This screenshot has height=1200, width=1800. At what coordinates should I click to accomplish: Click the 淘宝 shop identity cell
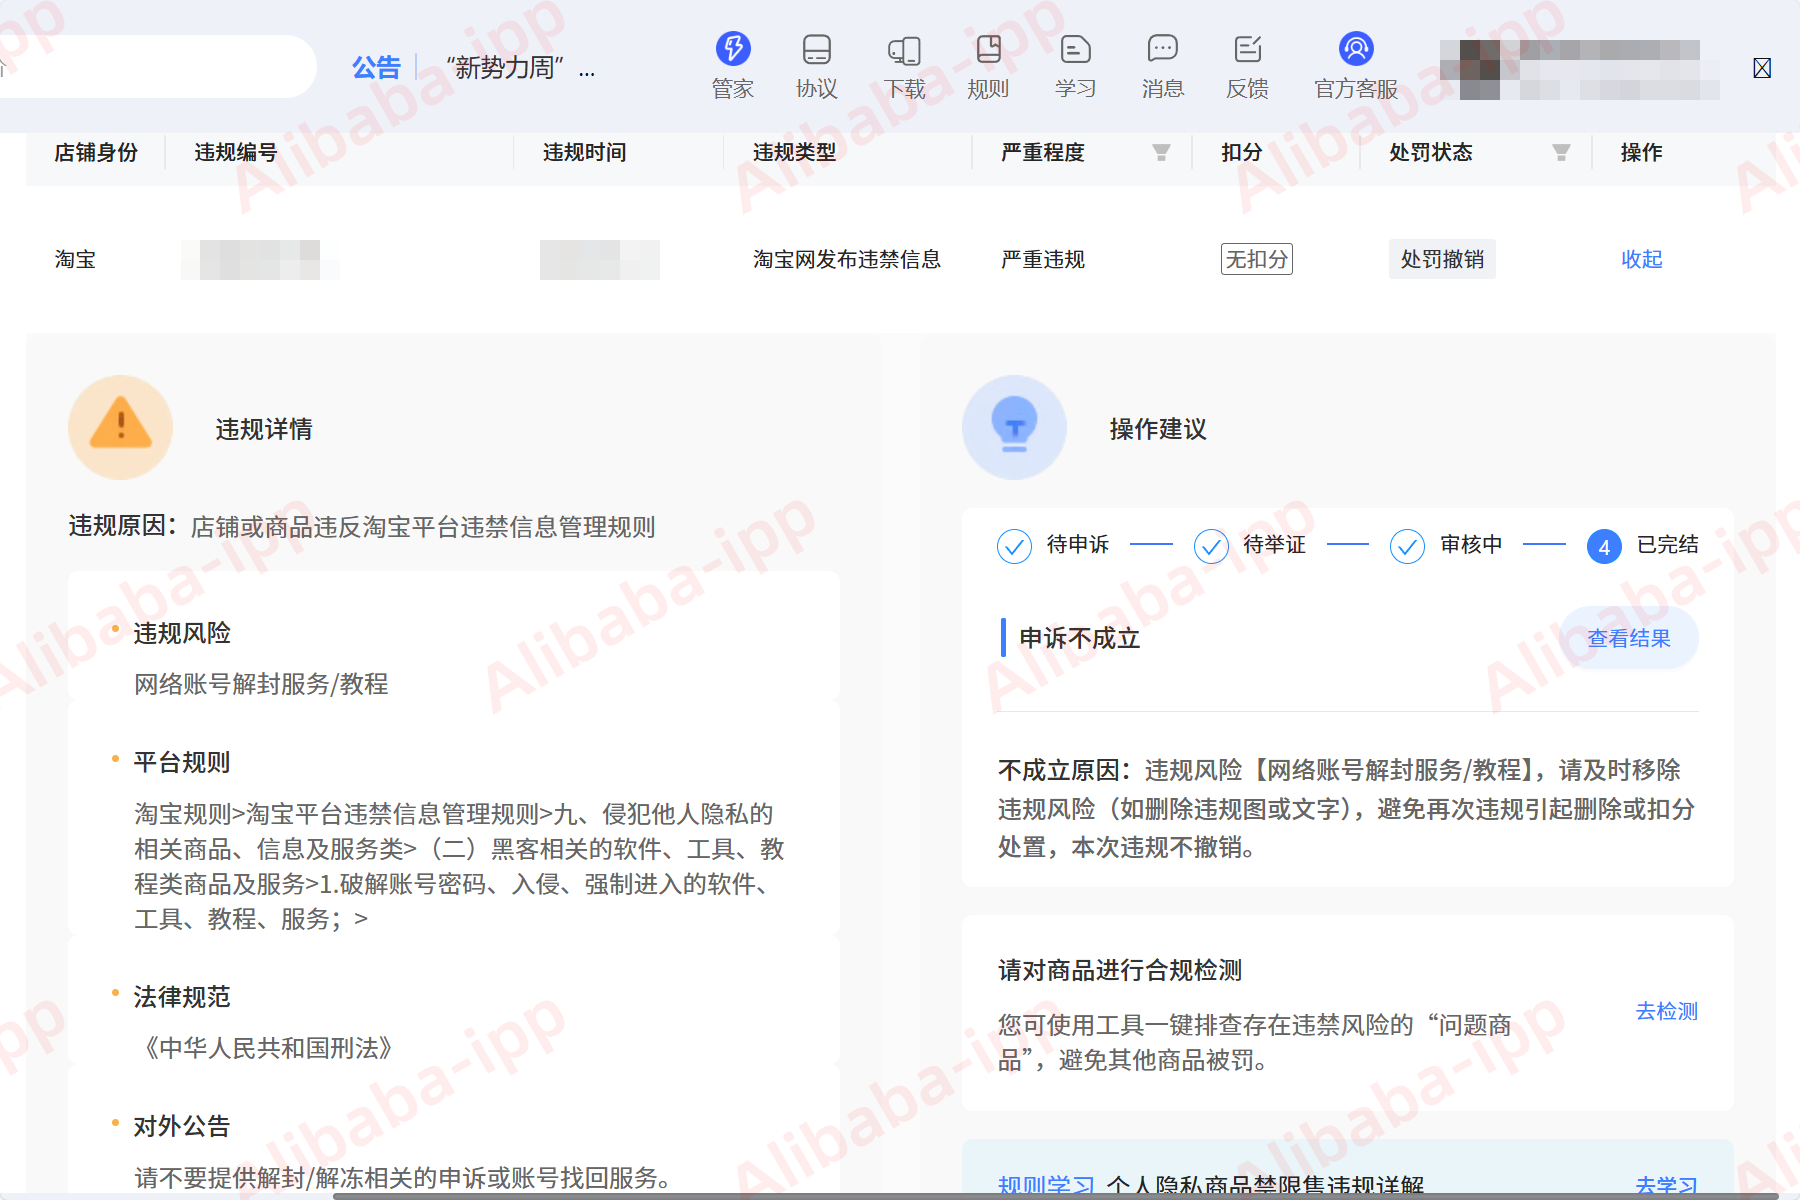pyautogui.click(x=75, y=259)
